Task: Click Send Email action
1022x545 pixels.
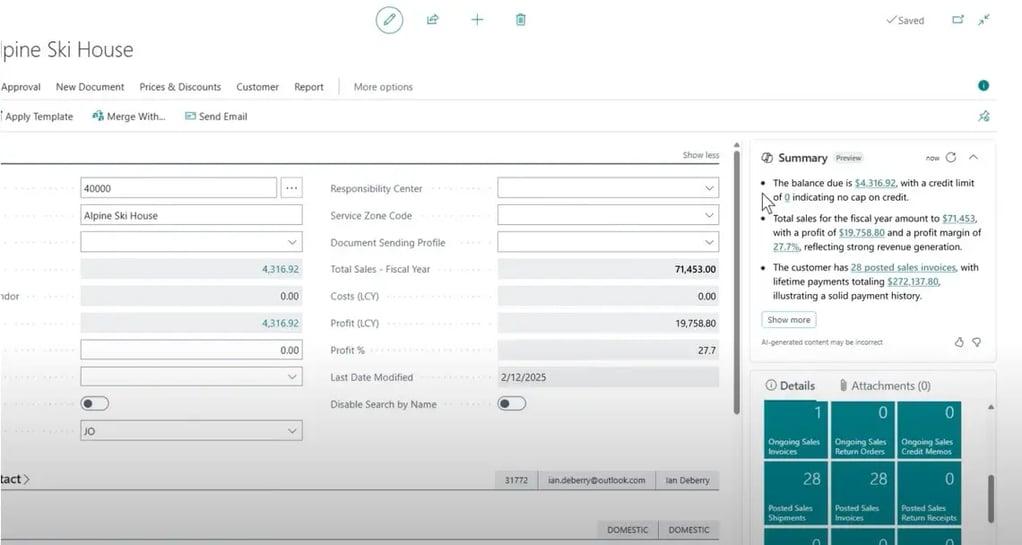Action: (x=216, y=116)
